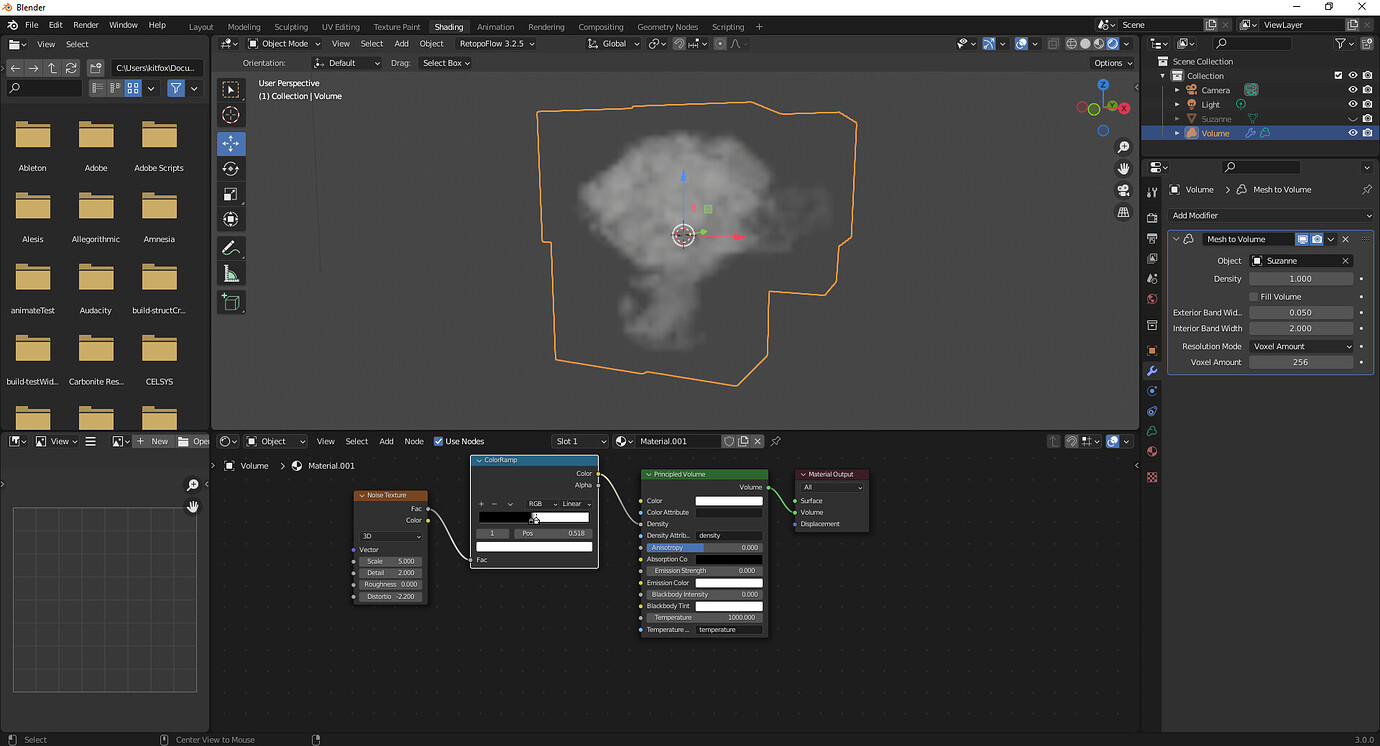Open the Options dropdown in viewport
The width and height of the screenshot is (1380, 746).
tap(1113, 63)
